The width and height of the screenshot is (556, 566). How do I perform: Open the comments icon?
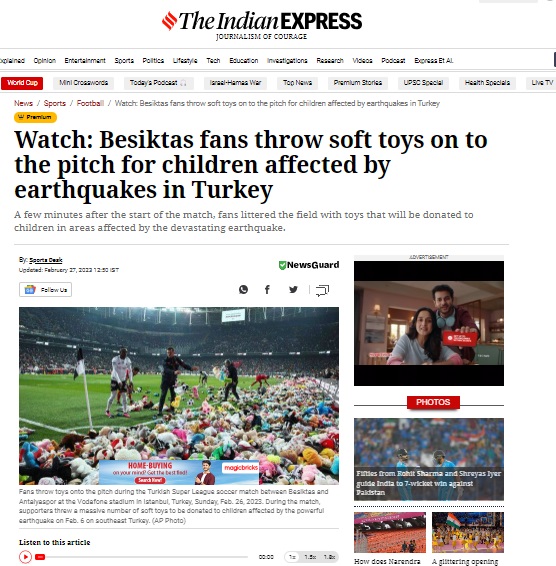tap(322, 290)
